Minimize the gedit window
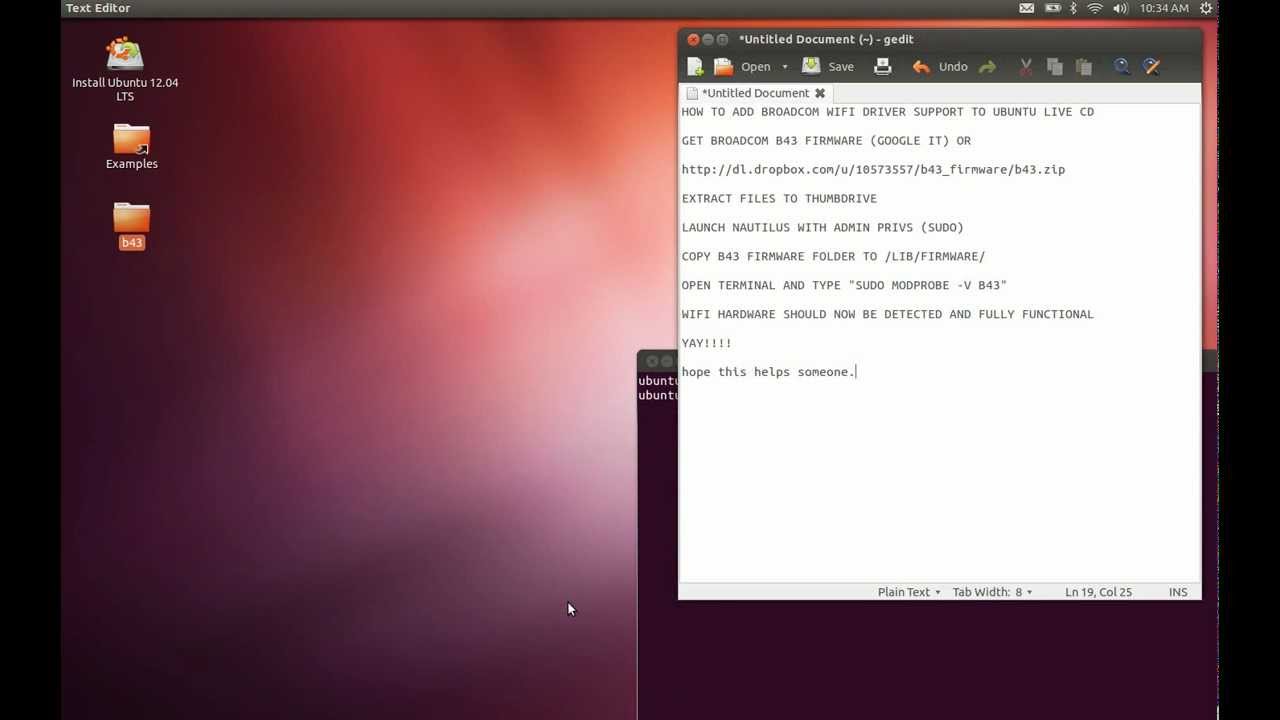This screenshot has height=720, width=1280. coord(708,40)
